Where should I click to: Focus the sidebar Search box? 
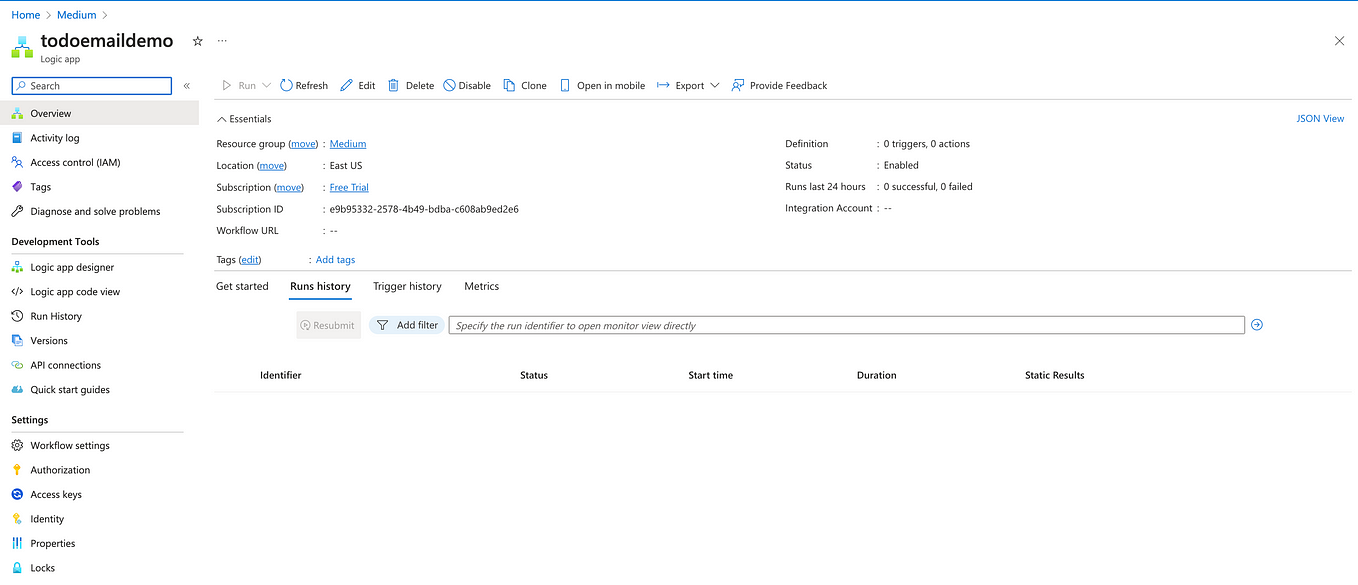91,86
